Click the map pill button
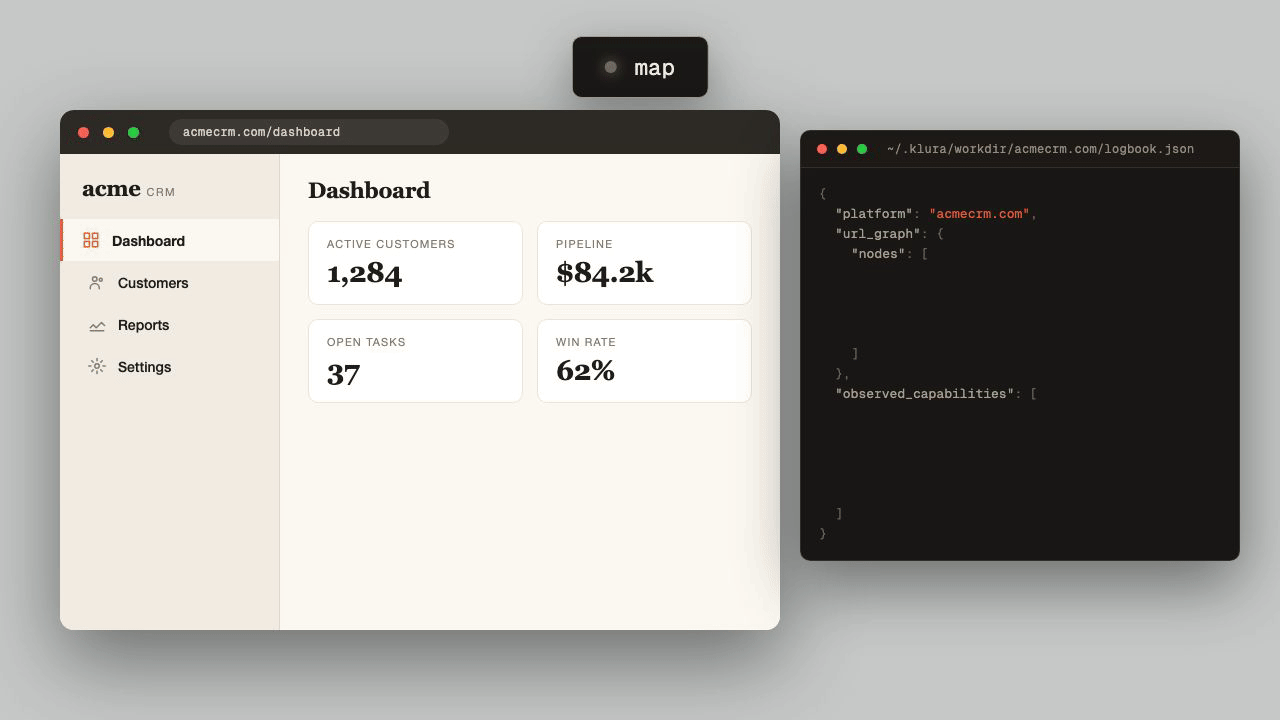Image resolution: width=1280 pixels, height=720 pixels. click(x=640, y=67)
